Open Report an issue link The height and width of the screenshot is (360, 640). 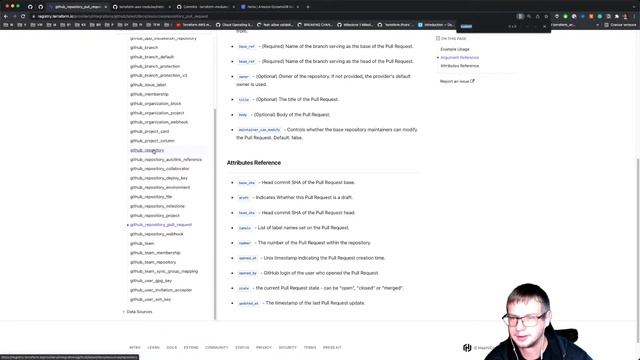(457, 81)
